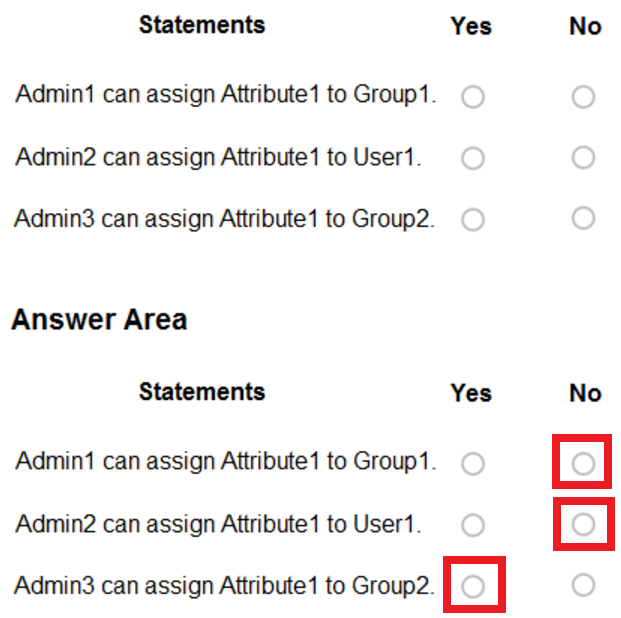This screenshot has width=621, height=618.
Task: Choose highlighted No for Admin2 in Answer Area
Action: coord(583,524)
